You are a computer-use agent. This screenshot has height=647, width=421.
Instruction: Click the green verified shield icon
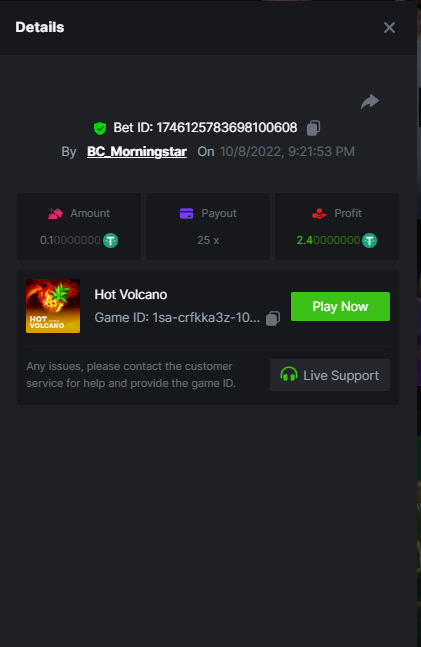pos(100,128)
